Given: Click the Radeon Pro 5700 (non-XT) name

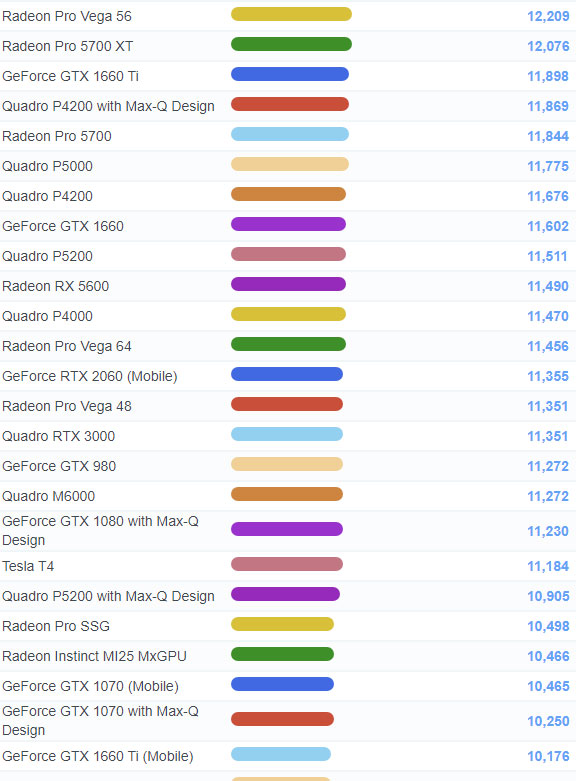Looking at the screenshot, I should [57, 136].
